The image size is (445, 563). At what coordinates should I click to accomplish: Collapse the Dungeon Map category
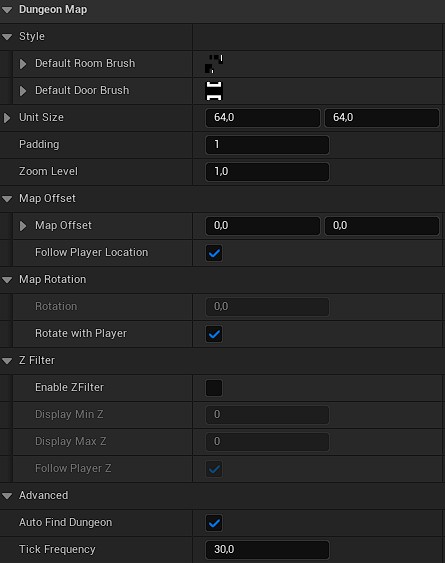click(7, 10)
